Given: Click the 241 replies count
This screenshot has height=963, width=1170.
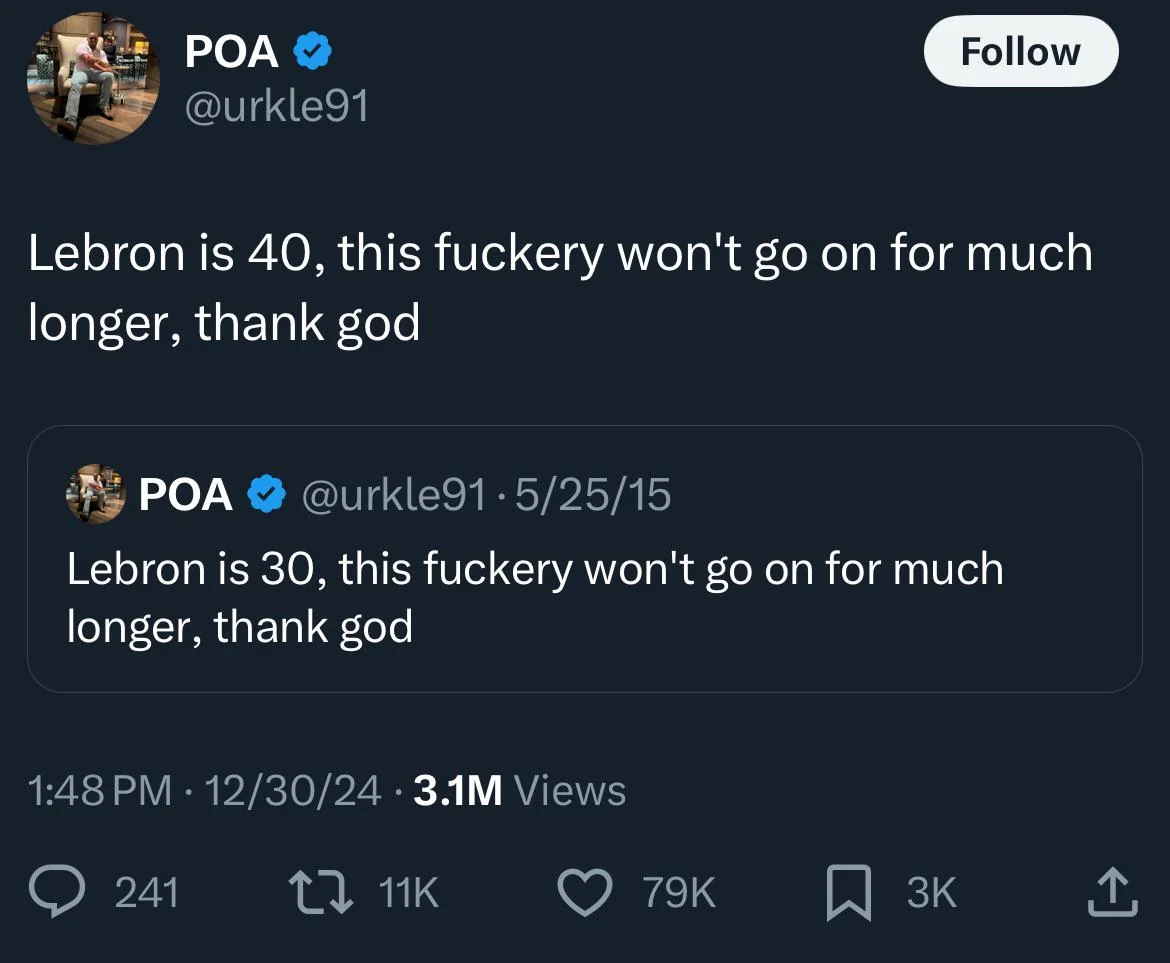Looking at the screenshot, I should tap(147, 892).
